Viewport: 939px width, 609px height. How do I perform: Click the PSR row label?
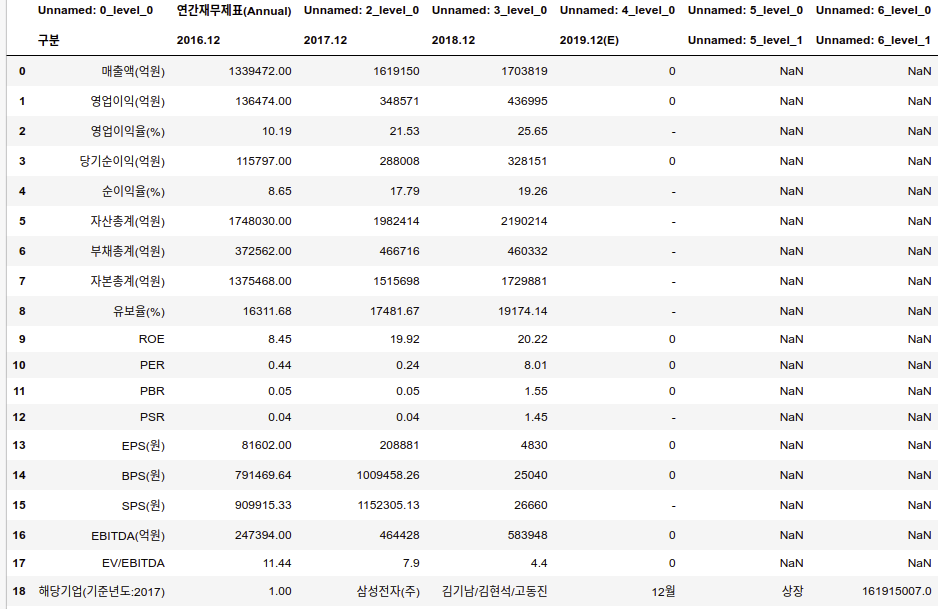coord(152,417)
